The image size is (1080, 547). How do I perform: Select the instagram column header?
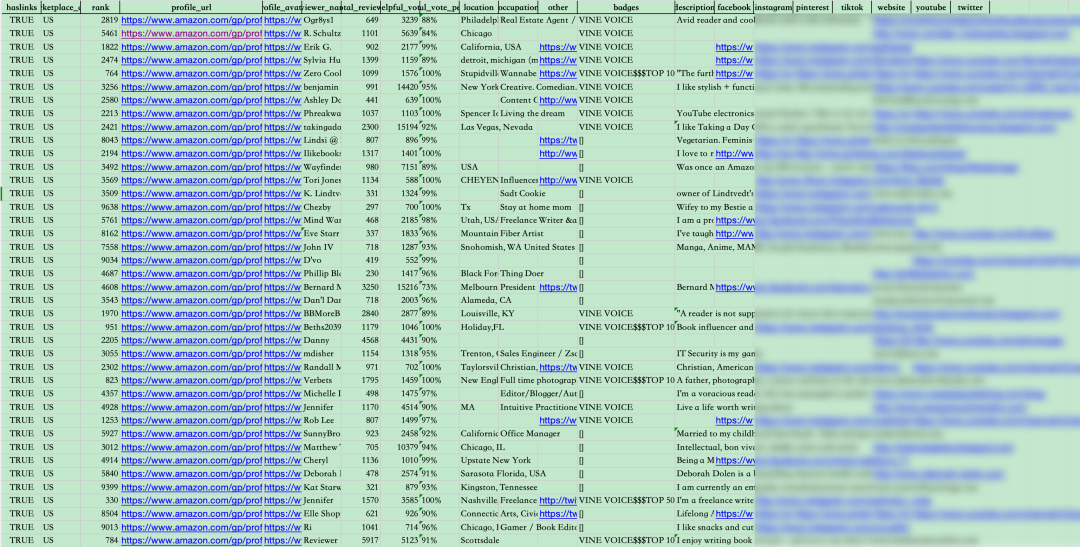coord(773,7)
